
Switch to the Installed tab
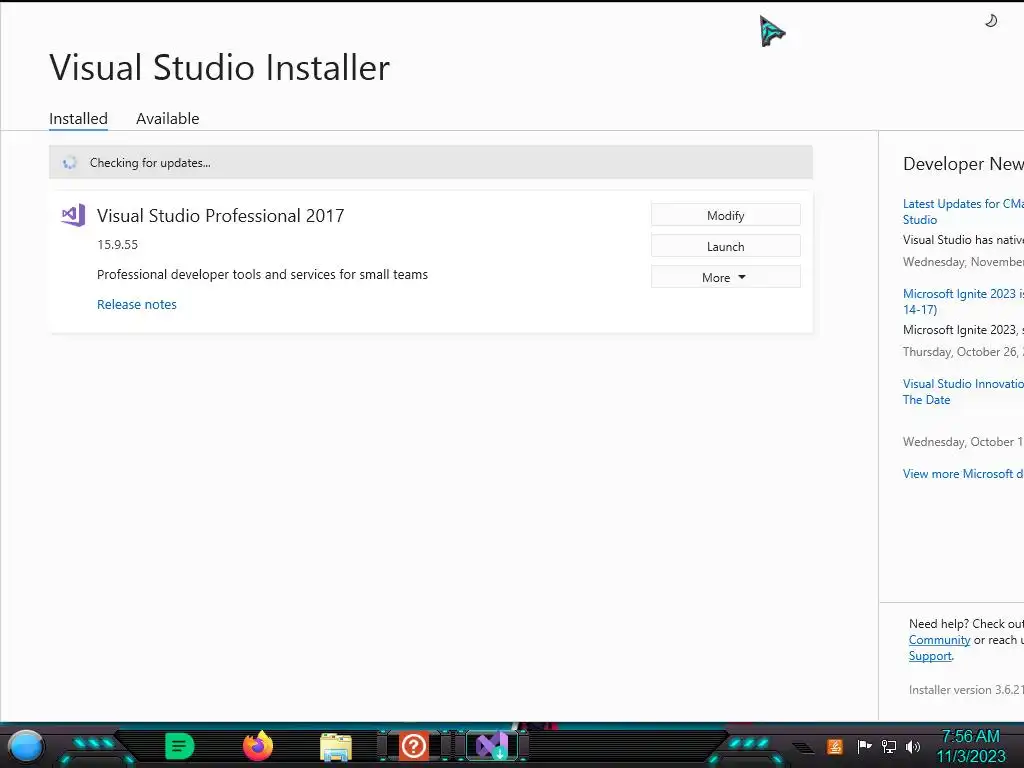point(78,119)
